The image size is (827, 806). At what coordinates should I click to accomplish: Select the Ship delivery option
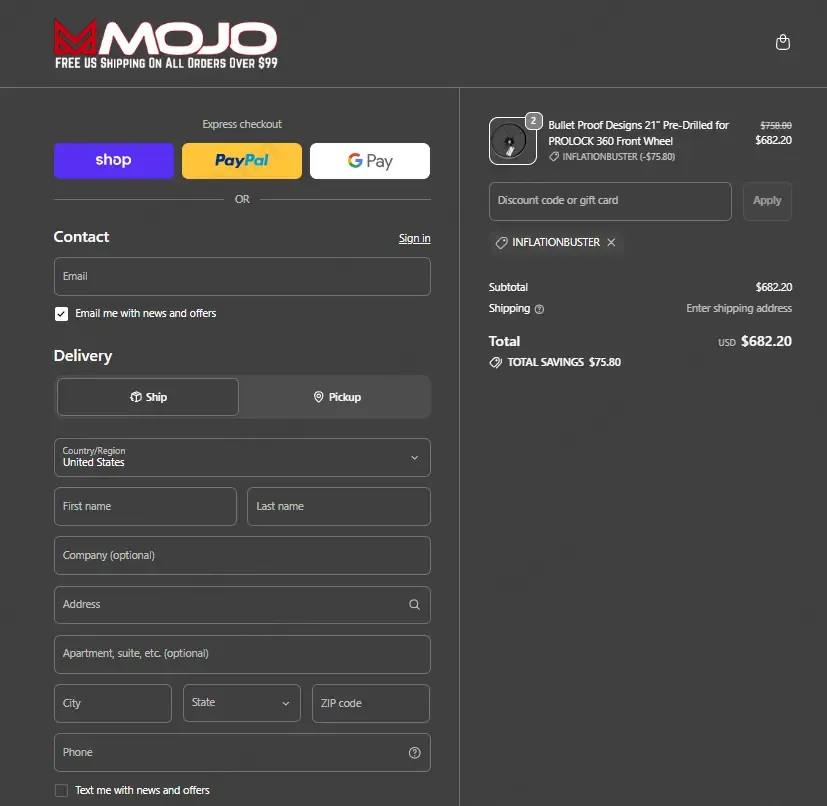point(148,397)
